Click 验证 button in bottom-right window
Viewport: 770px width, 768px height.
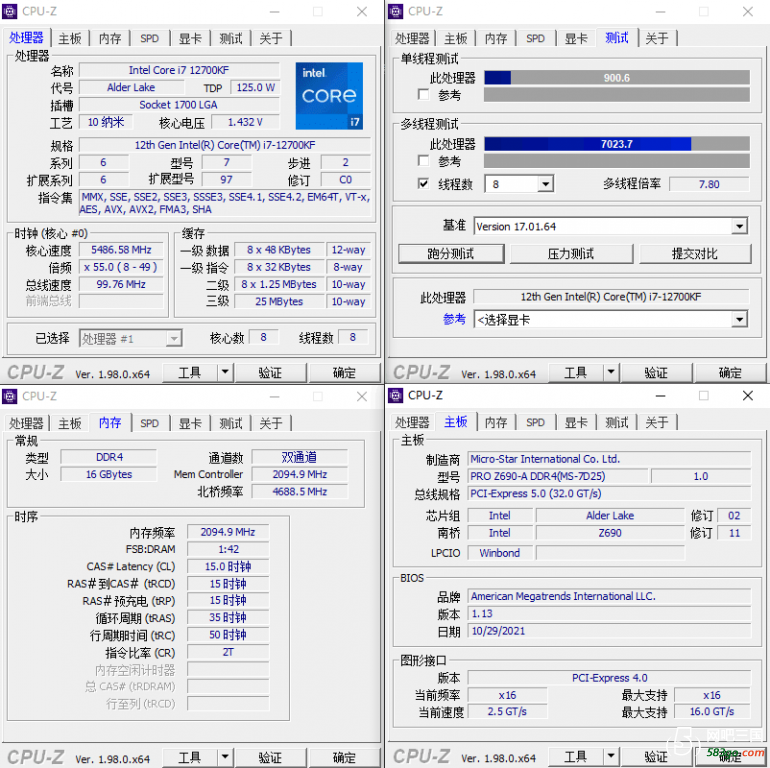click(x=657, y=757)
